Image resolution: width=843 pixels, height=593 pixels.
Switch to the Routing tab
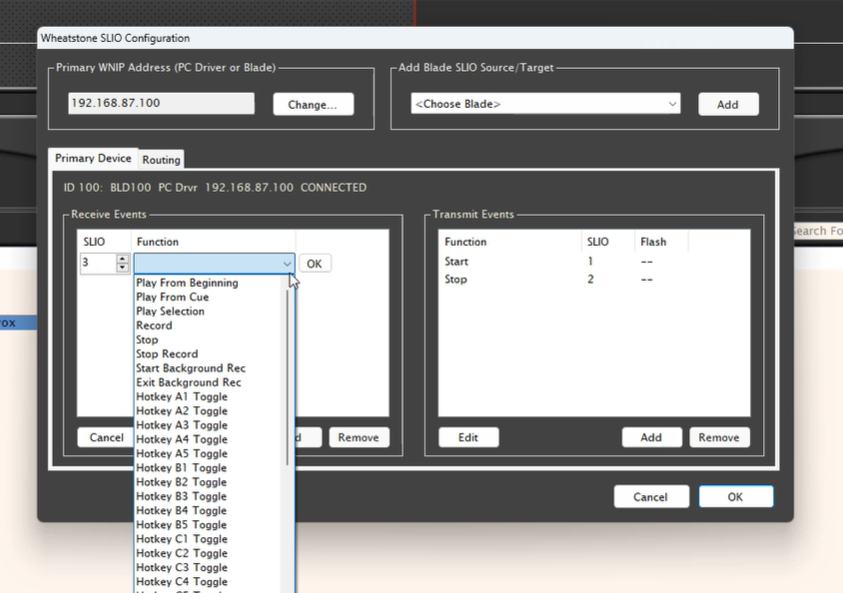pyautogui.click(x=161, y=160)
